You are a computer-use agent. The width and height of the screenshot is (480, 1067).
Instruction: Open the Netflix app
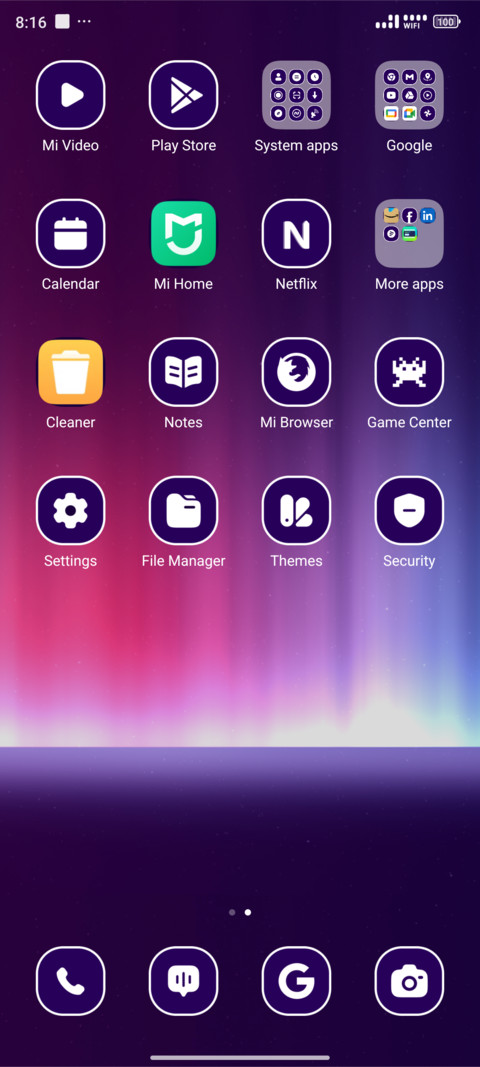click(x=296, y=234)
